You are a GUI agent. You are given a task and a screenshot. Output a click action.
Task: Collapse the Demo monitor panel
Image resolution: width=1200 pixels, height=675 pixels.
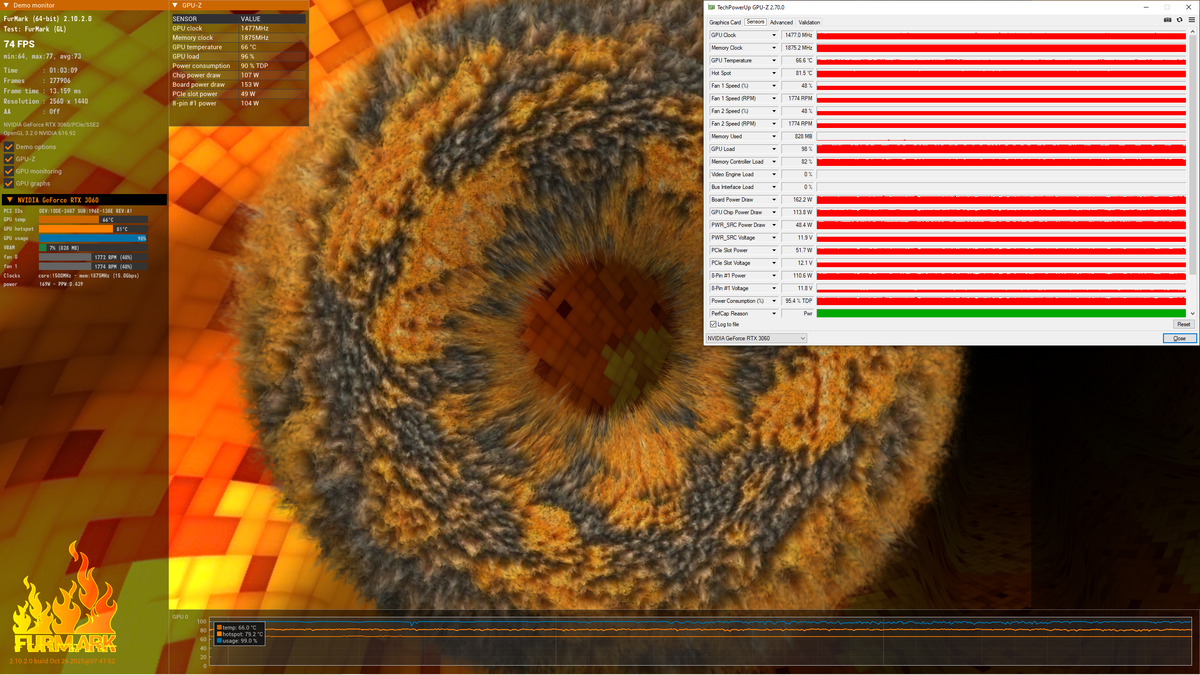pos(6,5)
